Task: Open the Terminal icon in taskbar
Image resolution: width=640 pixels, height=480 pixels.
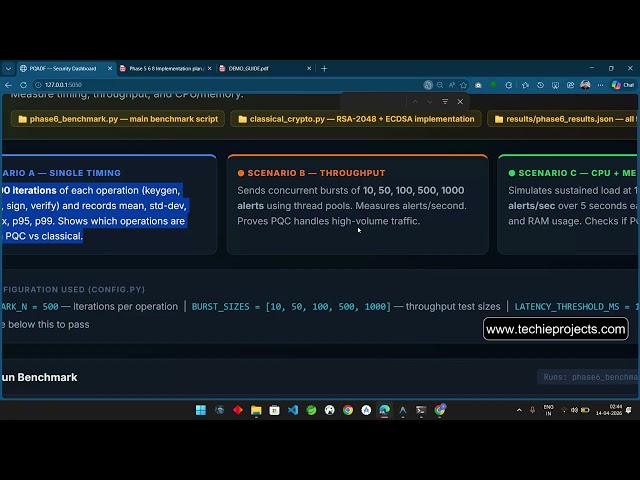Action: click(421, 410)
